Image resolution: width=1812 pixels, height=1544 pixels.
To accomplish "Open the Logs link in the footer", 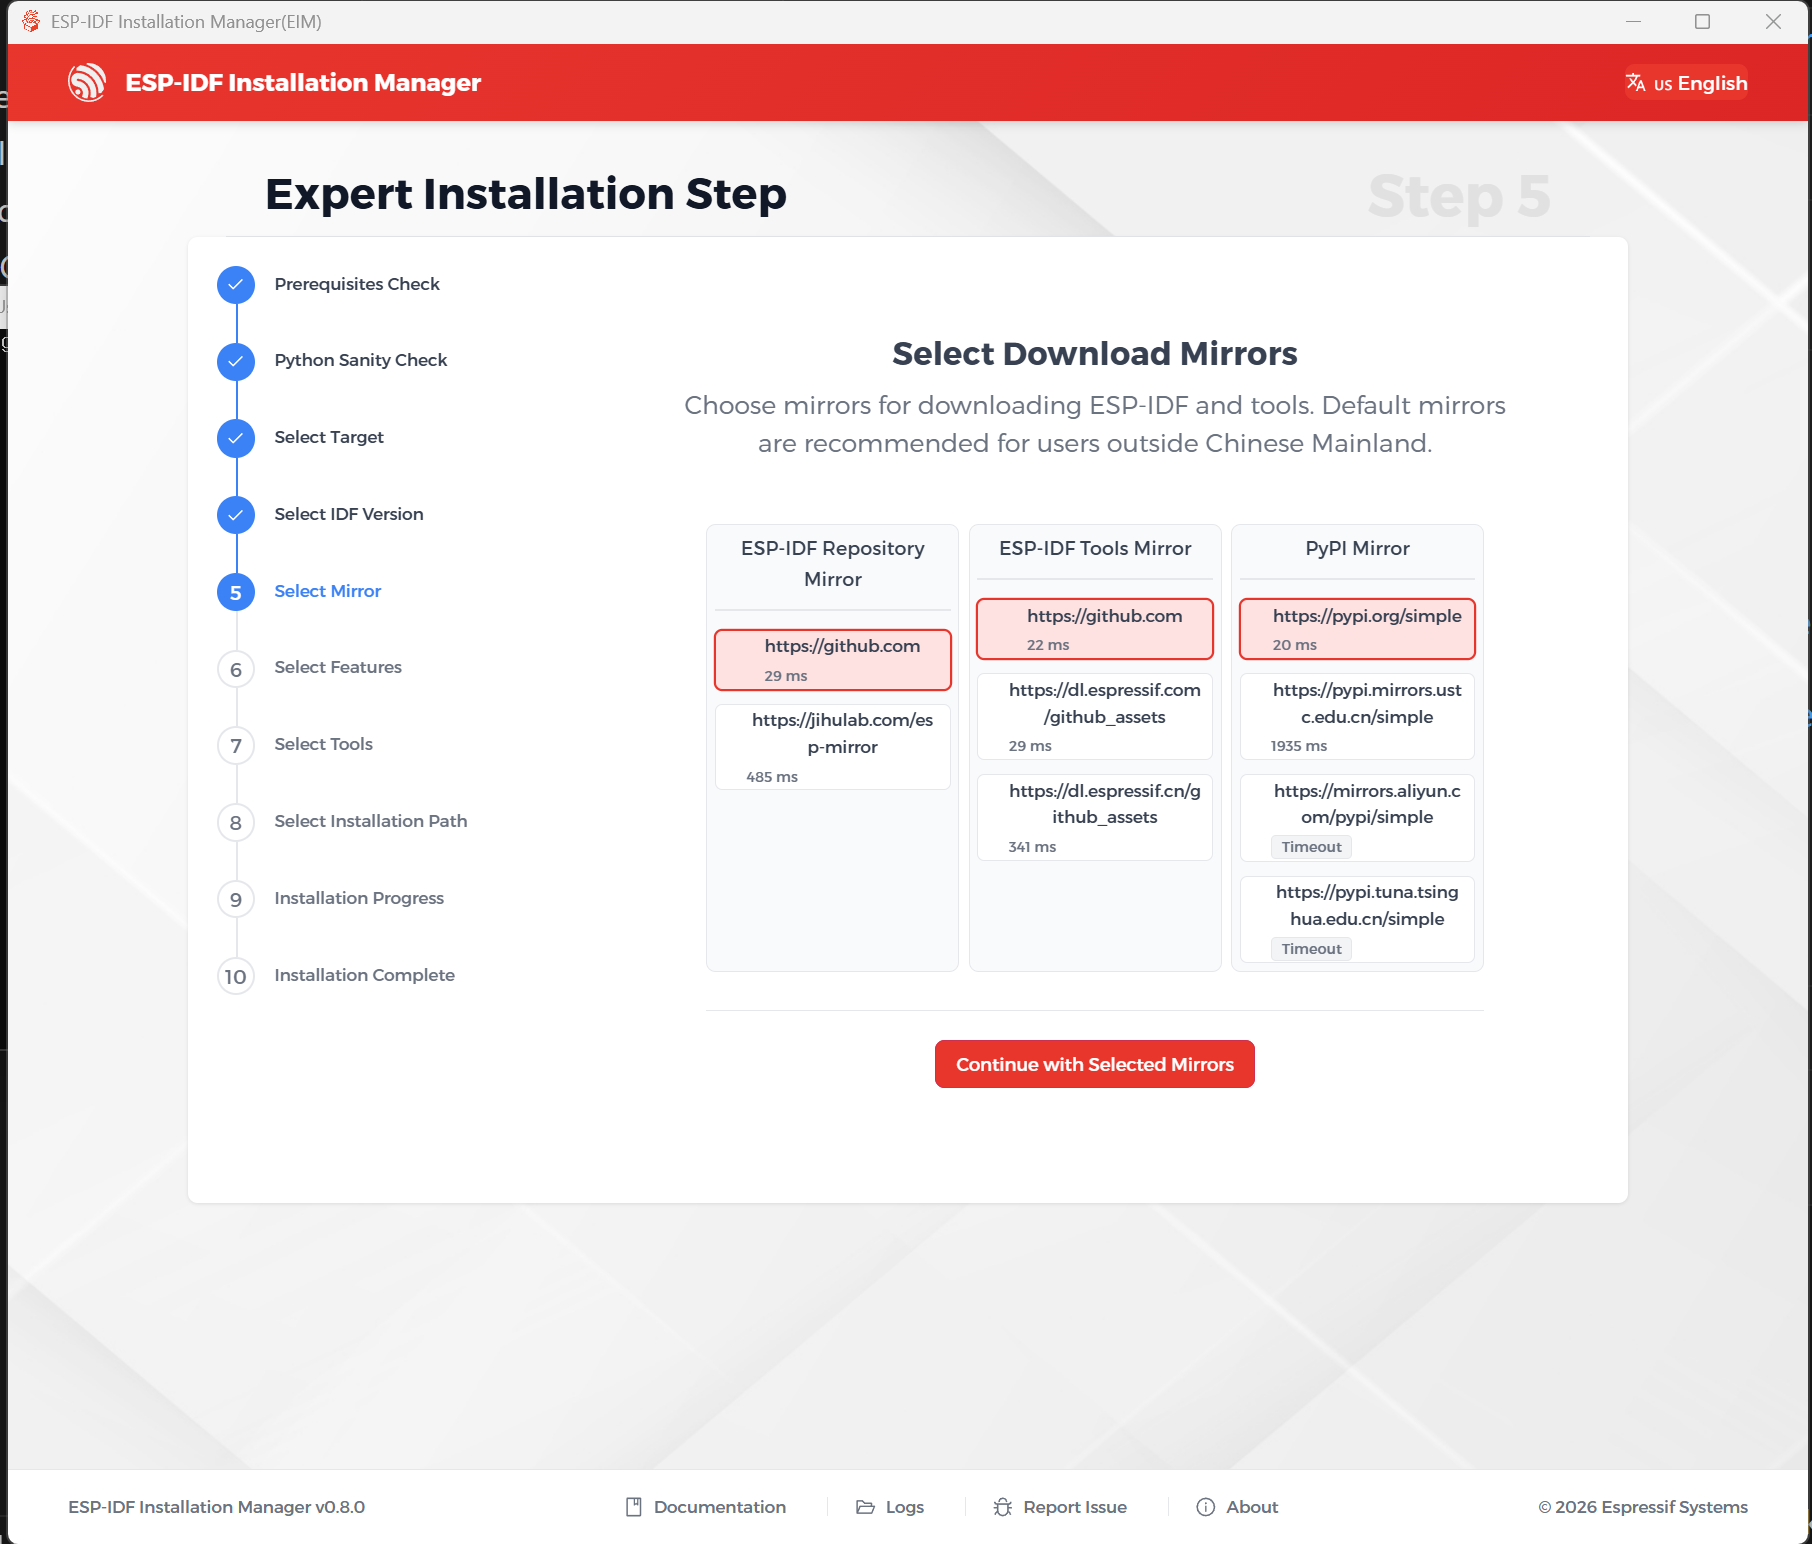I will (x=890, y=1507).
